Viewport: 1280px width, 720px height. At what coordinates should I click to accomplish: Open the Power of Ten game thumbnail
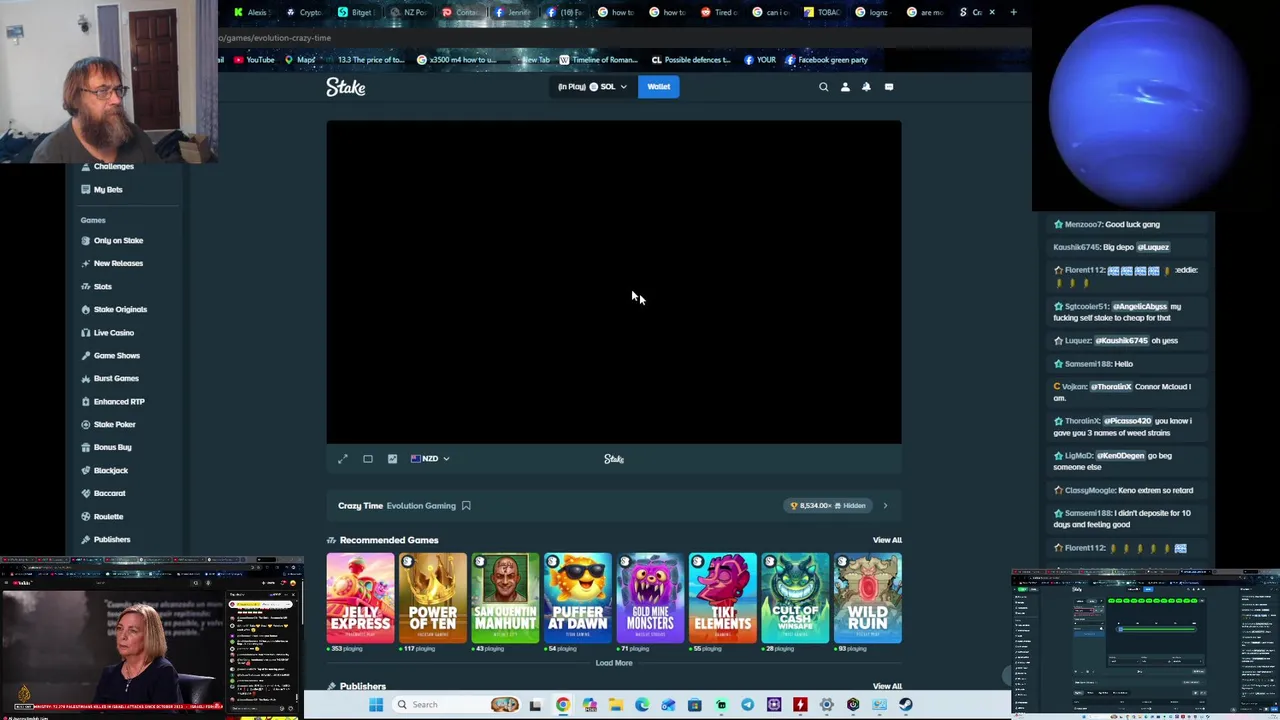433,598
